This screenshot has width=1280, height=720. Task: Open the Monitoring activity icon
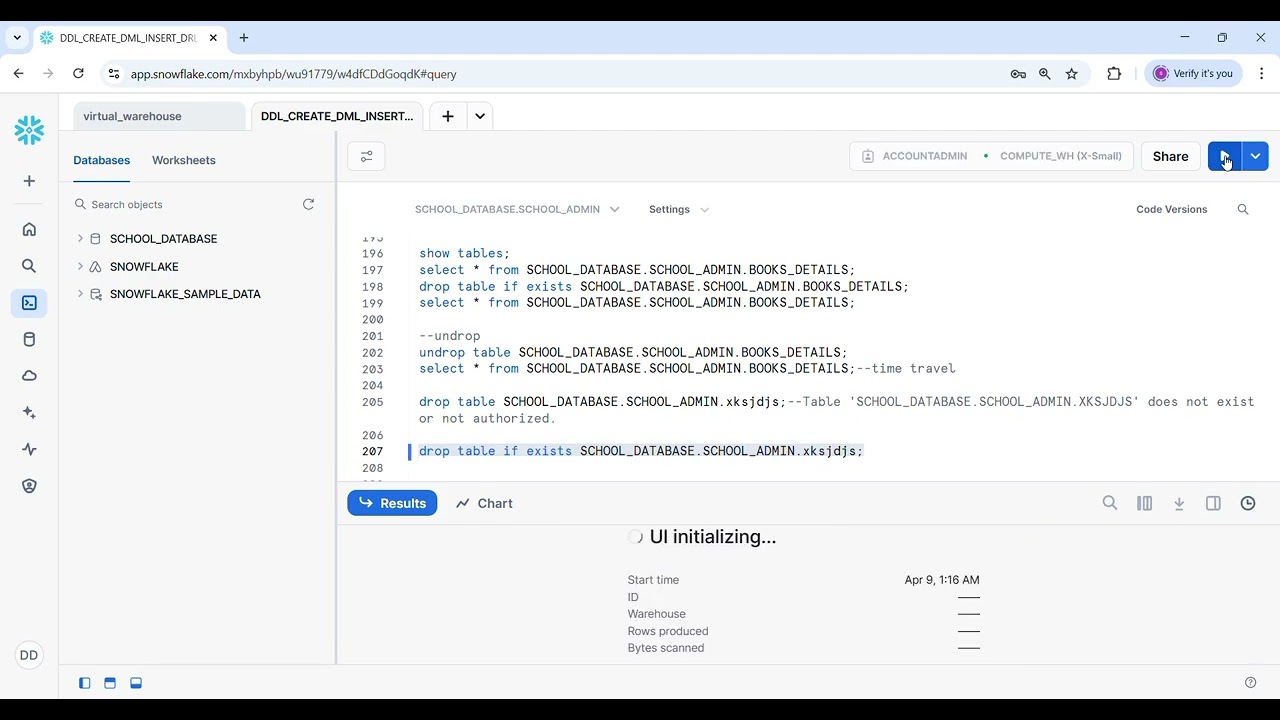pyautogui.click(x=29, y=450)
